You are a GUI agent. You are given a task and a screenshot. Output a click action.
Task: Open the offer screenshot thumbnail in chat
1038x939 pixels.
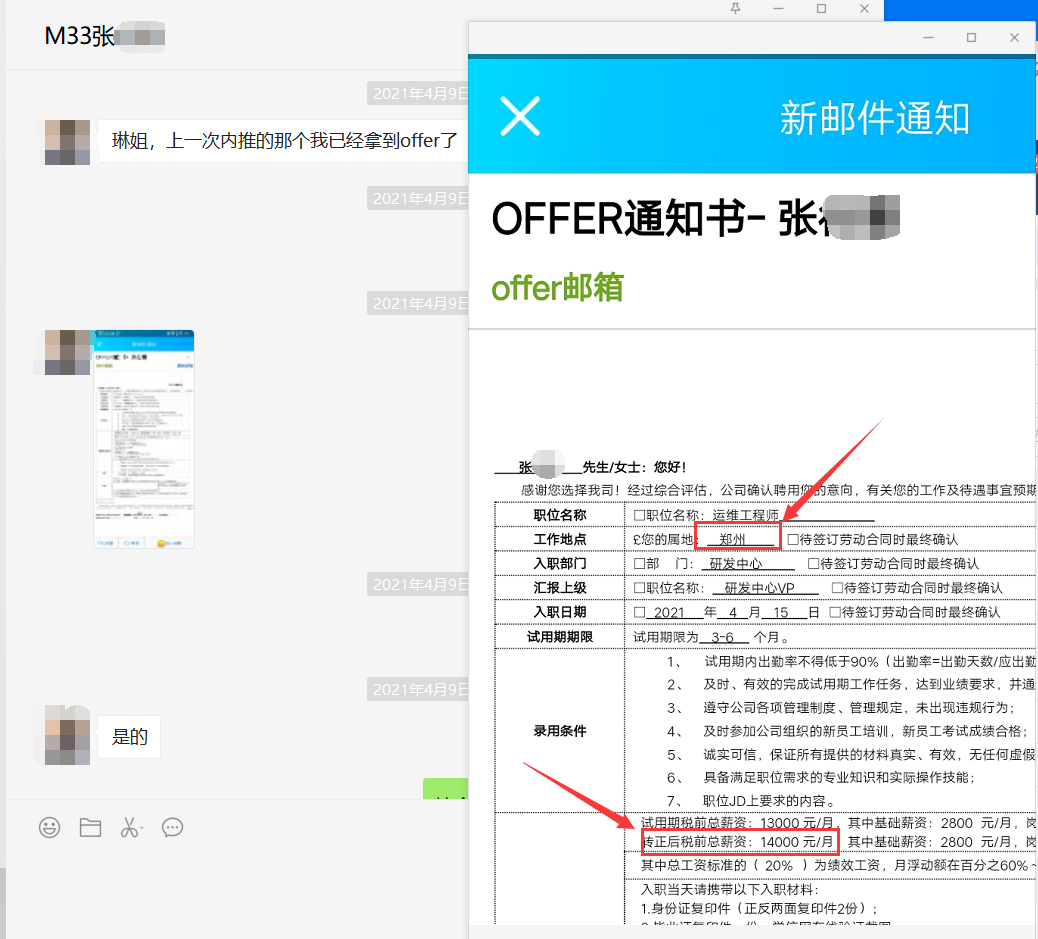(x=144, y=439)
